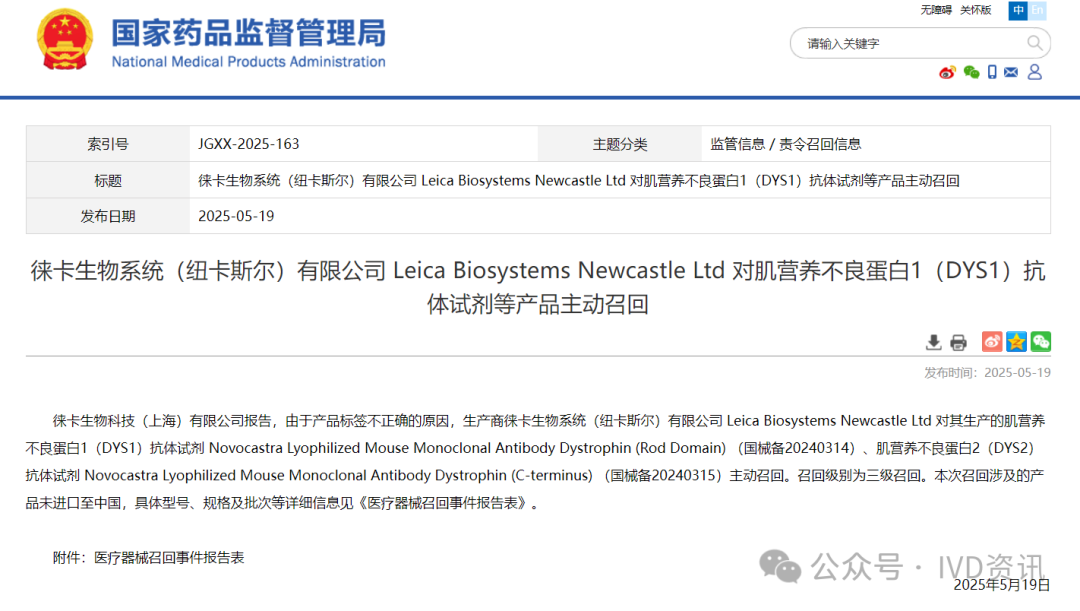Share the article to QZone
Image resolution: width=1080 pixels, height=611 pixels.
click(x=1016, y=341)
